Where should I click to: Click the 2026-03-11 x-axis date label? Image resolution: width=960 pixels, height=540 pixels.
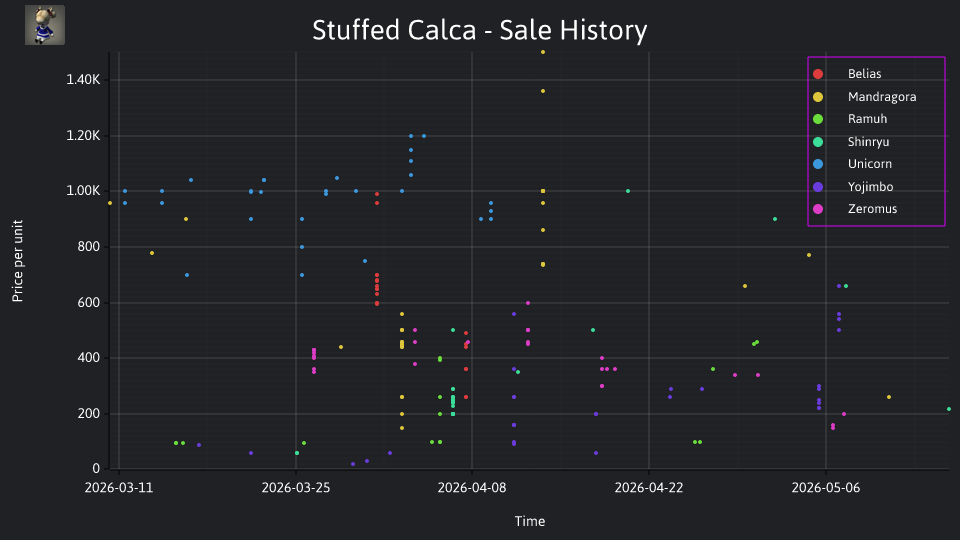pos(119,487)
